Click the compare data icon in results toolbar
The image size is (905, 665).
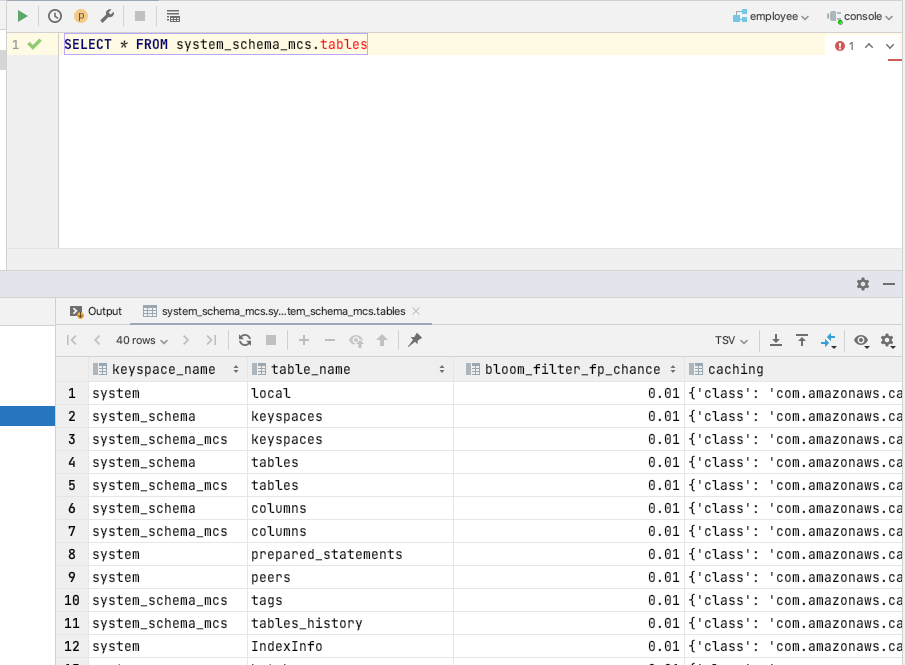(828, 341)
